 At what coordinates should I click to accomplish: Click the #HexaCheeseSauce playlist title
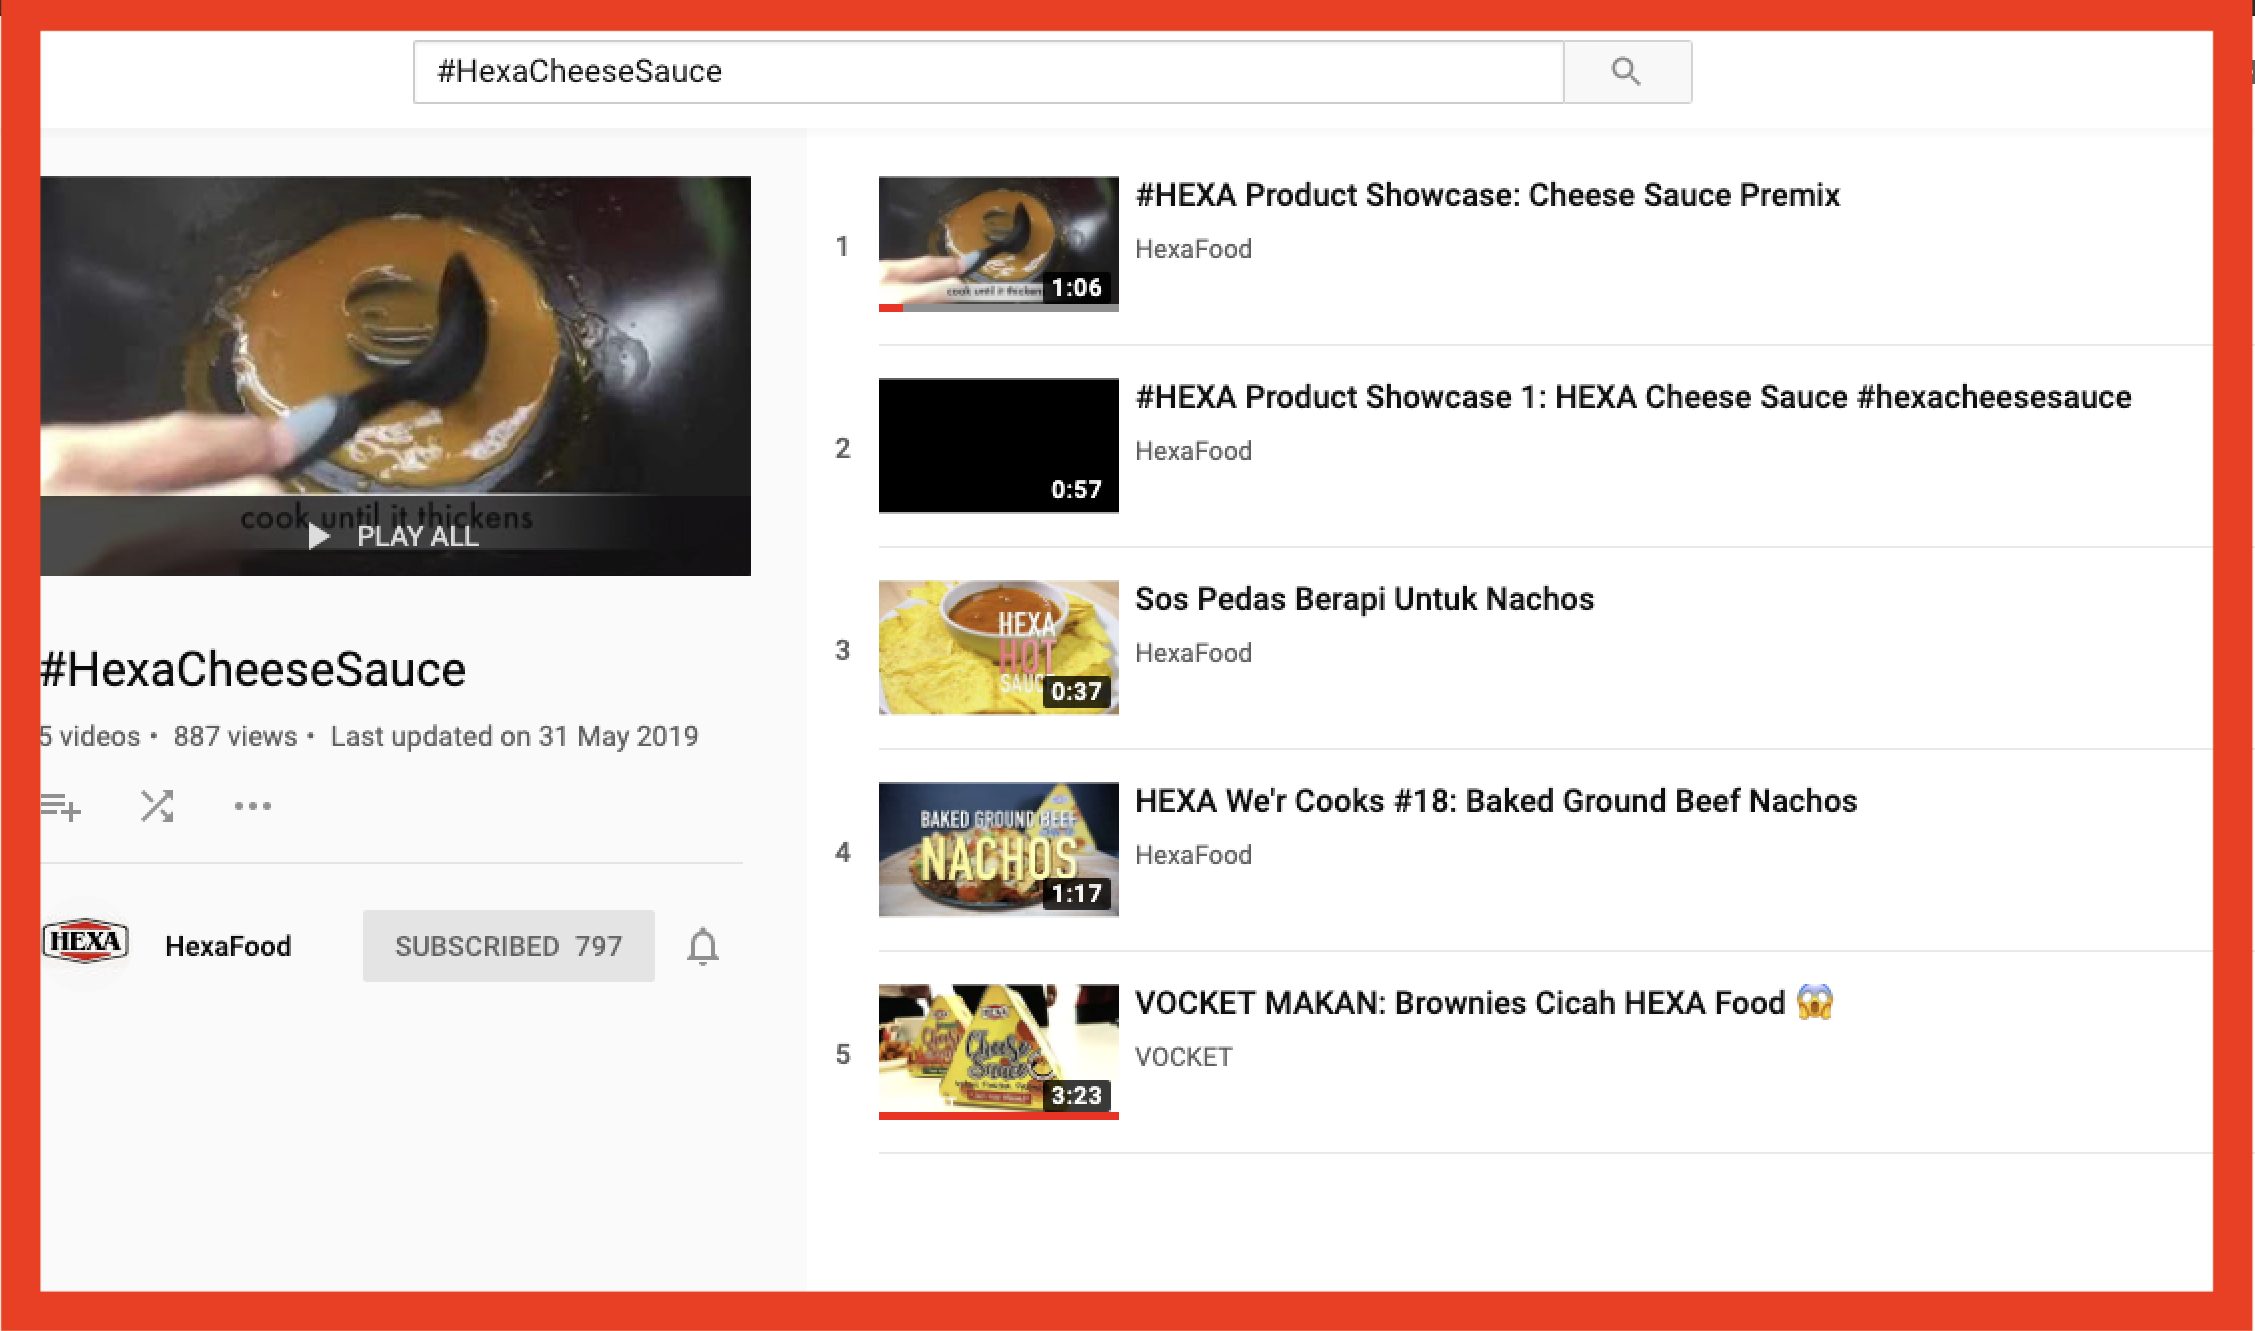pyautogui.click(x=253, y=669)
